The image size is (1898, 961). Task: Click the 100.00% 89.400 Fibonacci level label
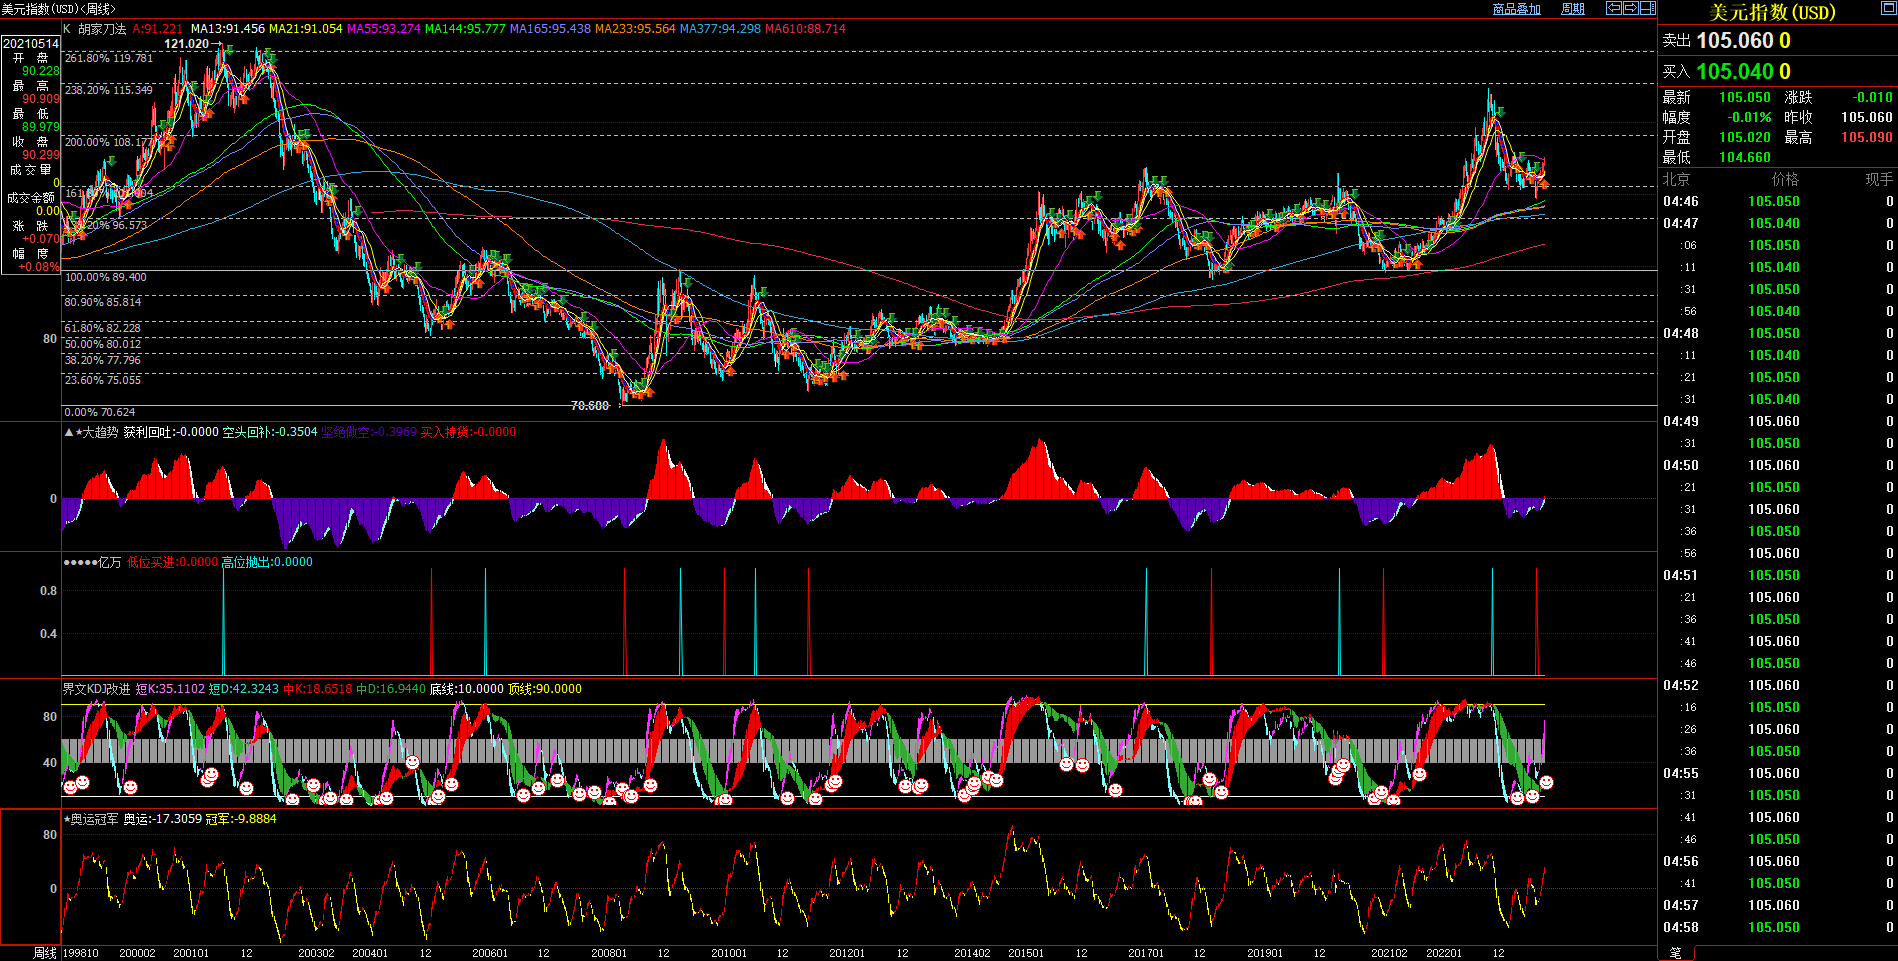[105, 277]
